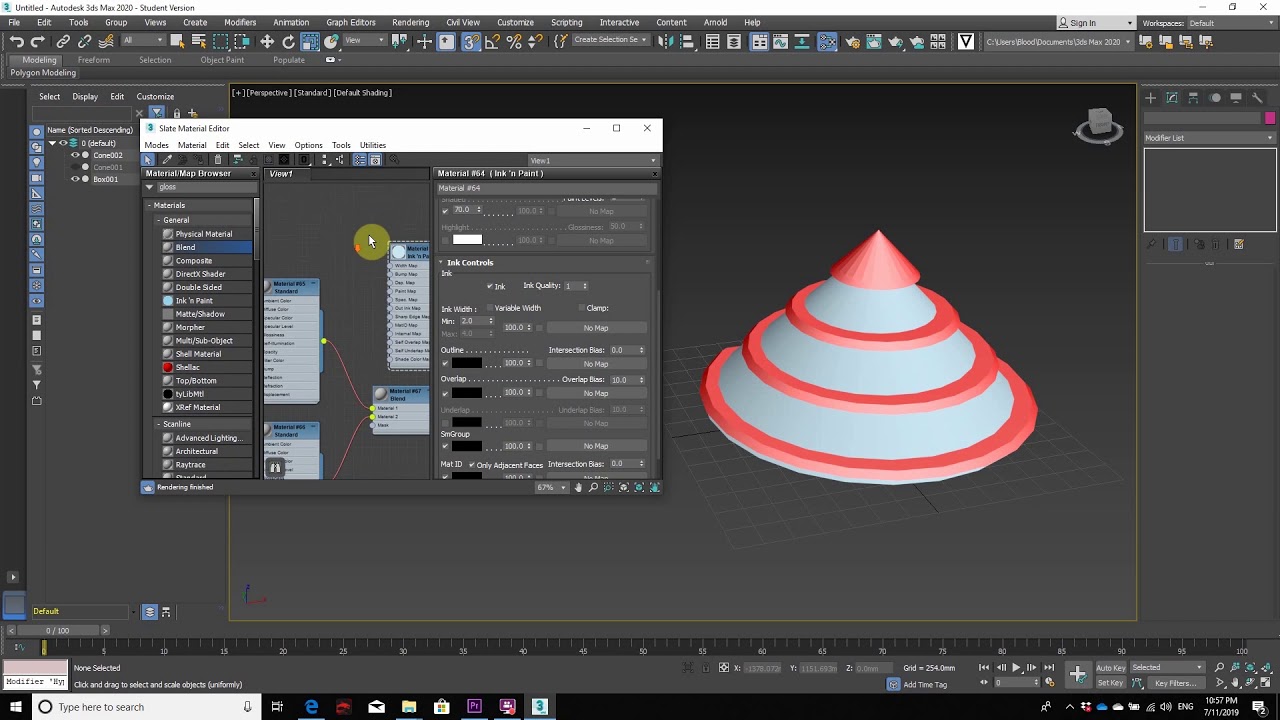Enable the Variable Width checkbox

click(490, 308)
